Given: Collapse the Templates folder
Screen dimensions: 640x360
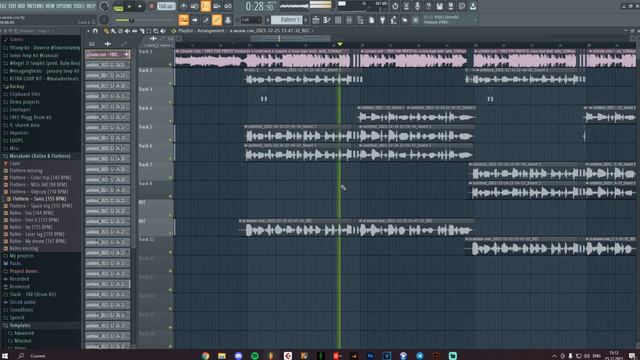Looking at the screenshot, I should pos(20,325).
